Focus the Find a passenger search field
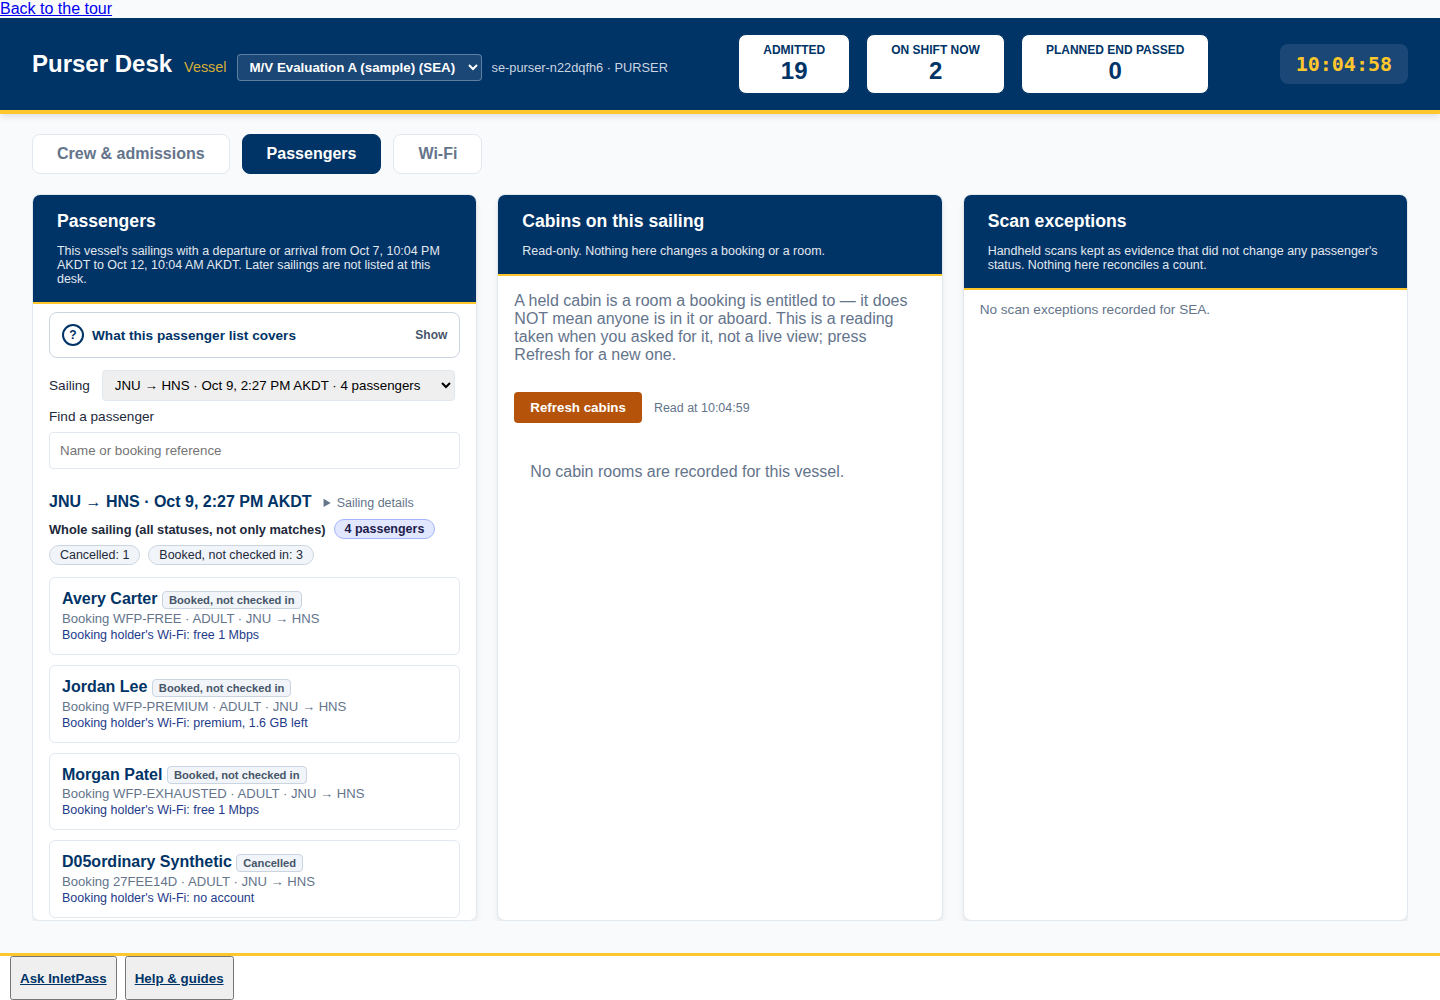The width and height of the screenshot is (1440, 1000). click(254, 451)
